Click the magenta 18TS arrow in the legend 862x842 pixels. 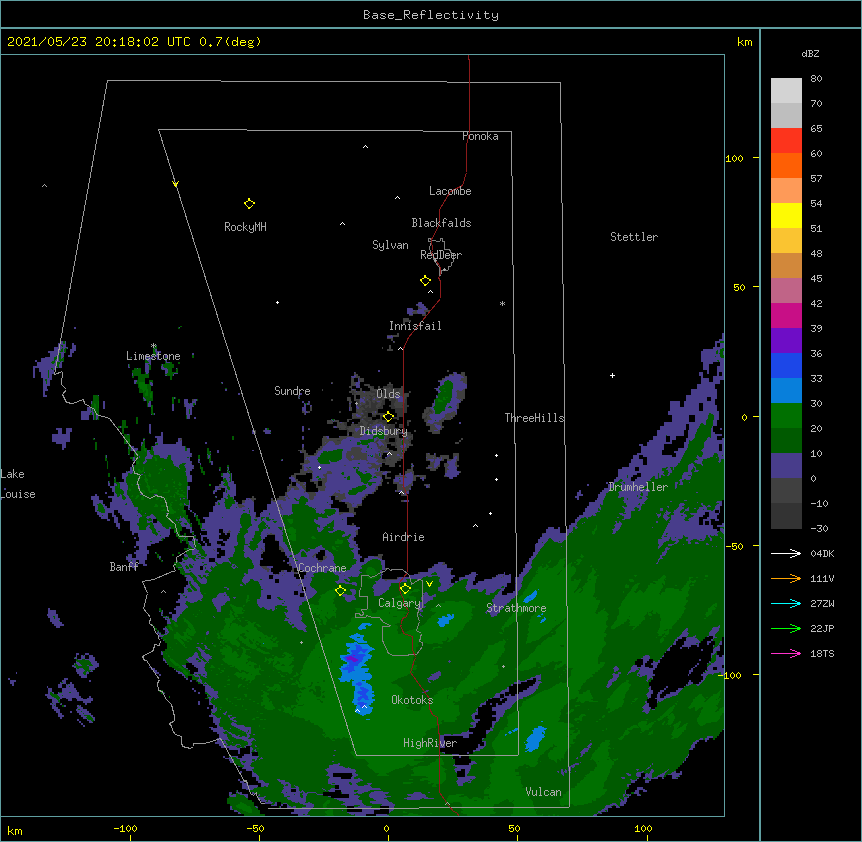point(786,653)
